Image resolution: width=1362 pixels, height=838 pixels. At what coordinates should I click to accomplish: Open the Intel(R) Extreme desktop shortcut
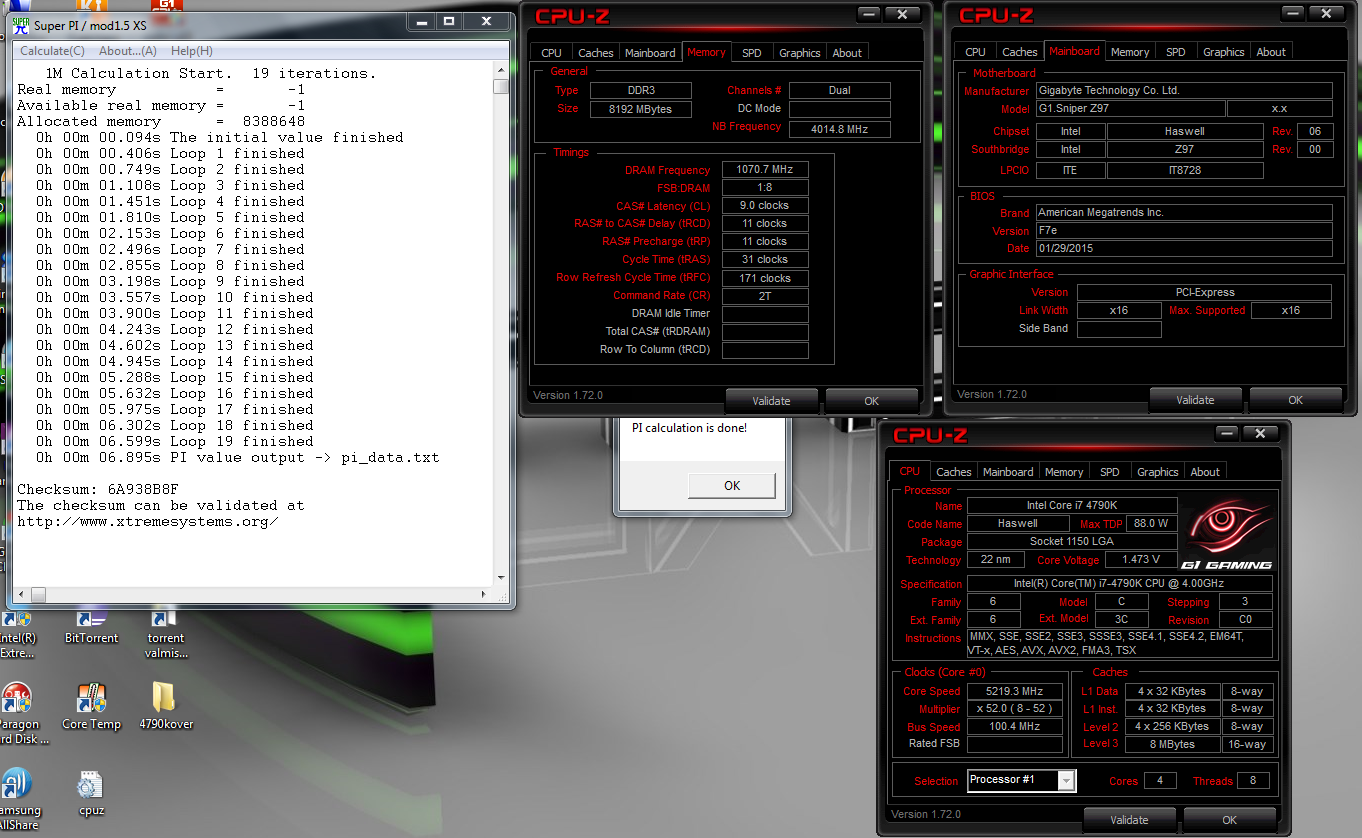16,633
